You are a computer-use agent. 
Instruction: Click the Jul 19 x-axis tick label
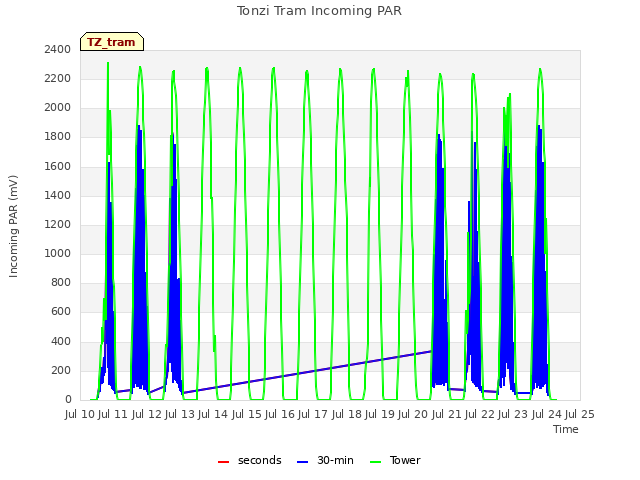coord(380,415)
